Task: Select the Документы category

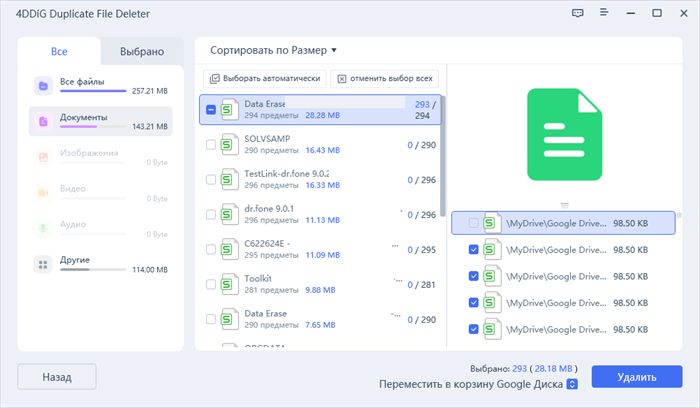Action: click(100, 121)
